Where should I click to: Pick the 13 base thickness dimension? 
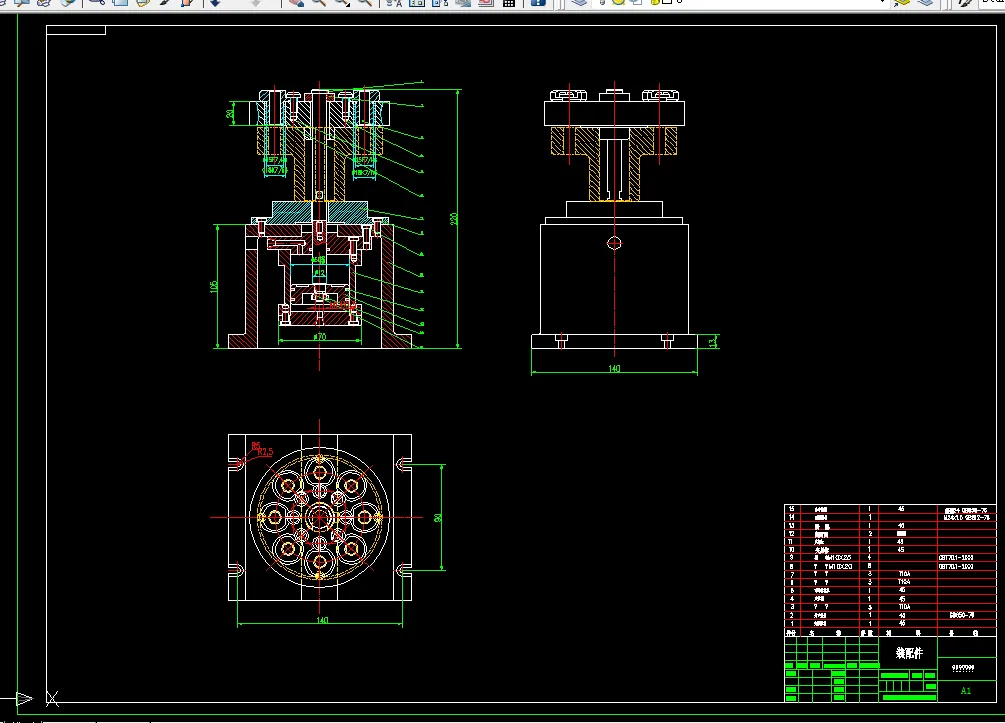(714, 342)
